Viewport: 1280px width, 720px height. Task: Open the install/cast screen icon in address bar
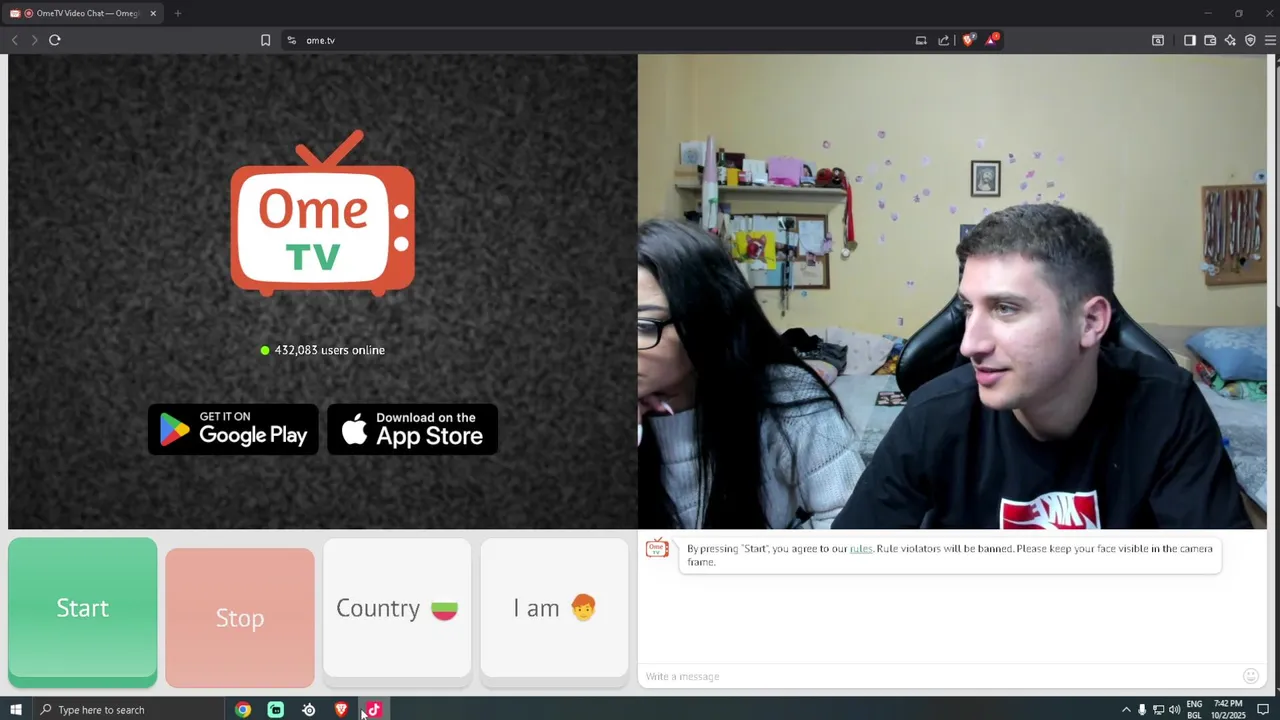click(921, 40)
